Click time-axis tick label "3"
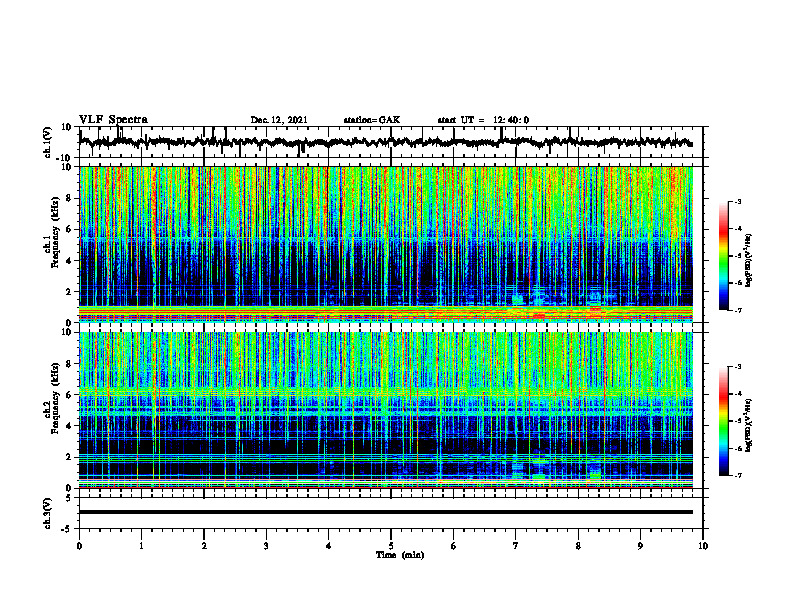Viewport: 792px width, 612px height. (x=266, y=546)
